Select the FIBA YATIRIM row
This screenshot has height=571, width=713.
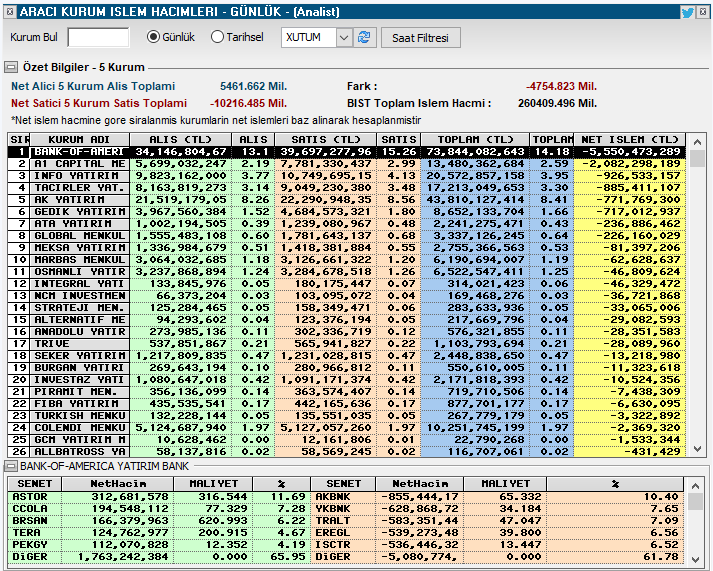[x=346, y=404]
